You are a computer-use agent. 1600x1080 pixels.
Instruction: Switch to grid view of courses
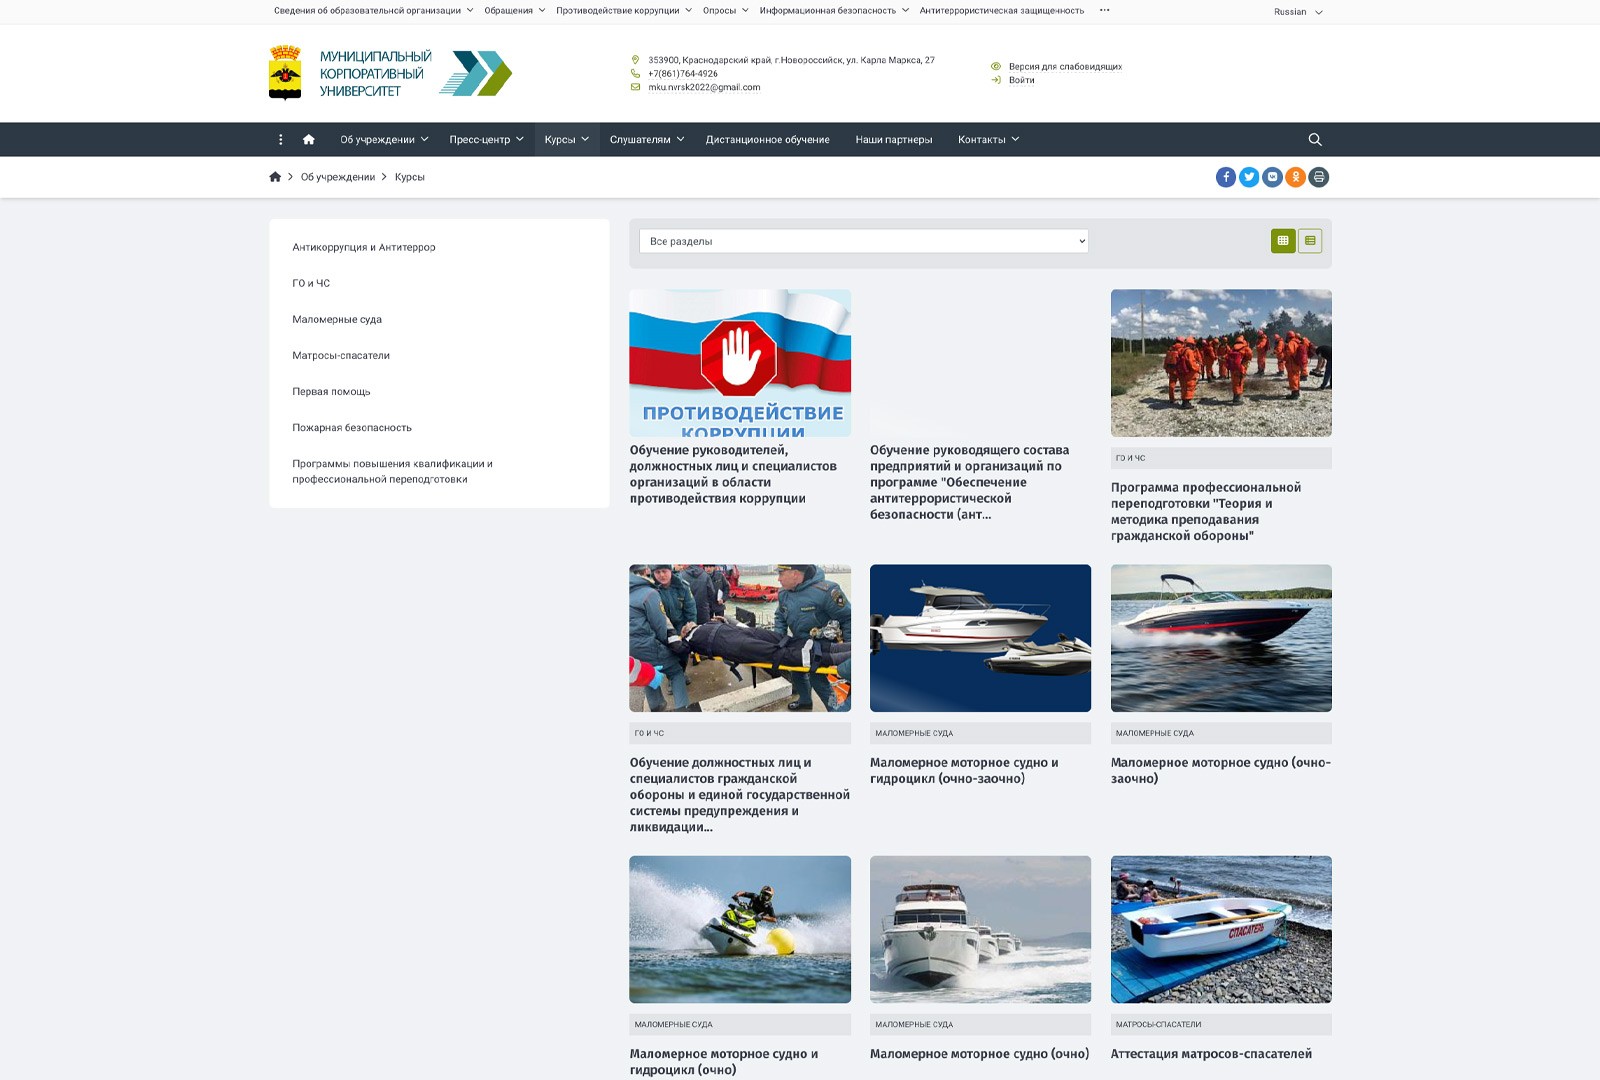1283,241
